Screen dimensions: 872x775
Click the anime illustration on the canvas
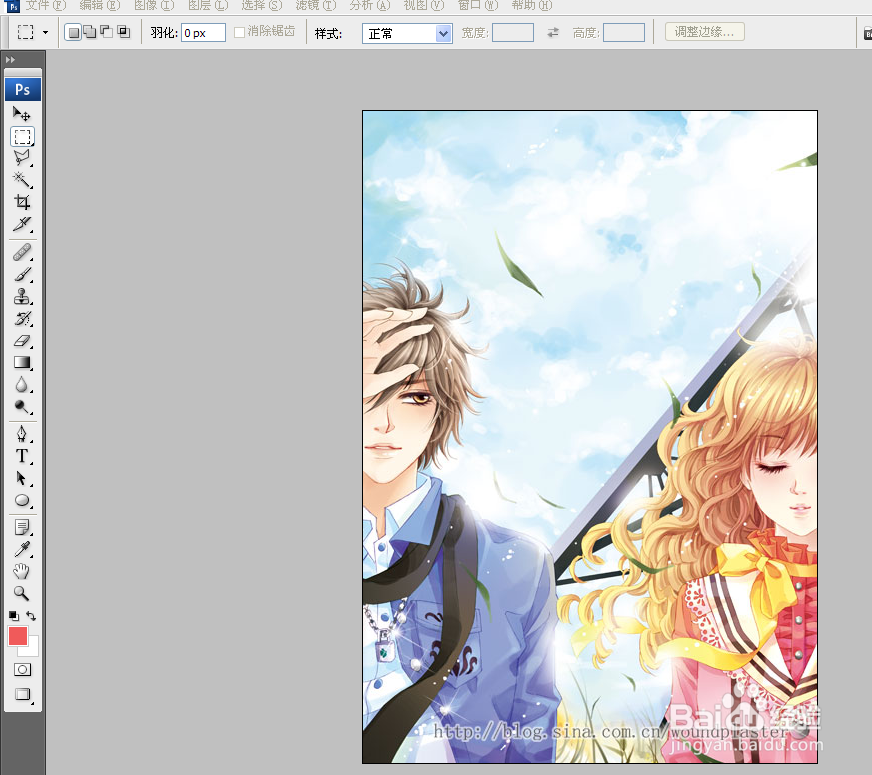tap(590, 436)
